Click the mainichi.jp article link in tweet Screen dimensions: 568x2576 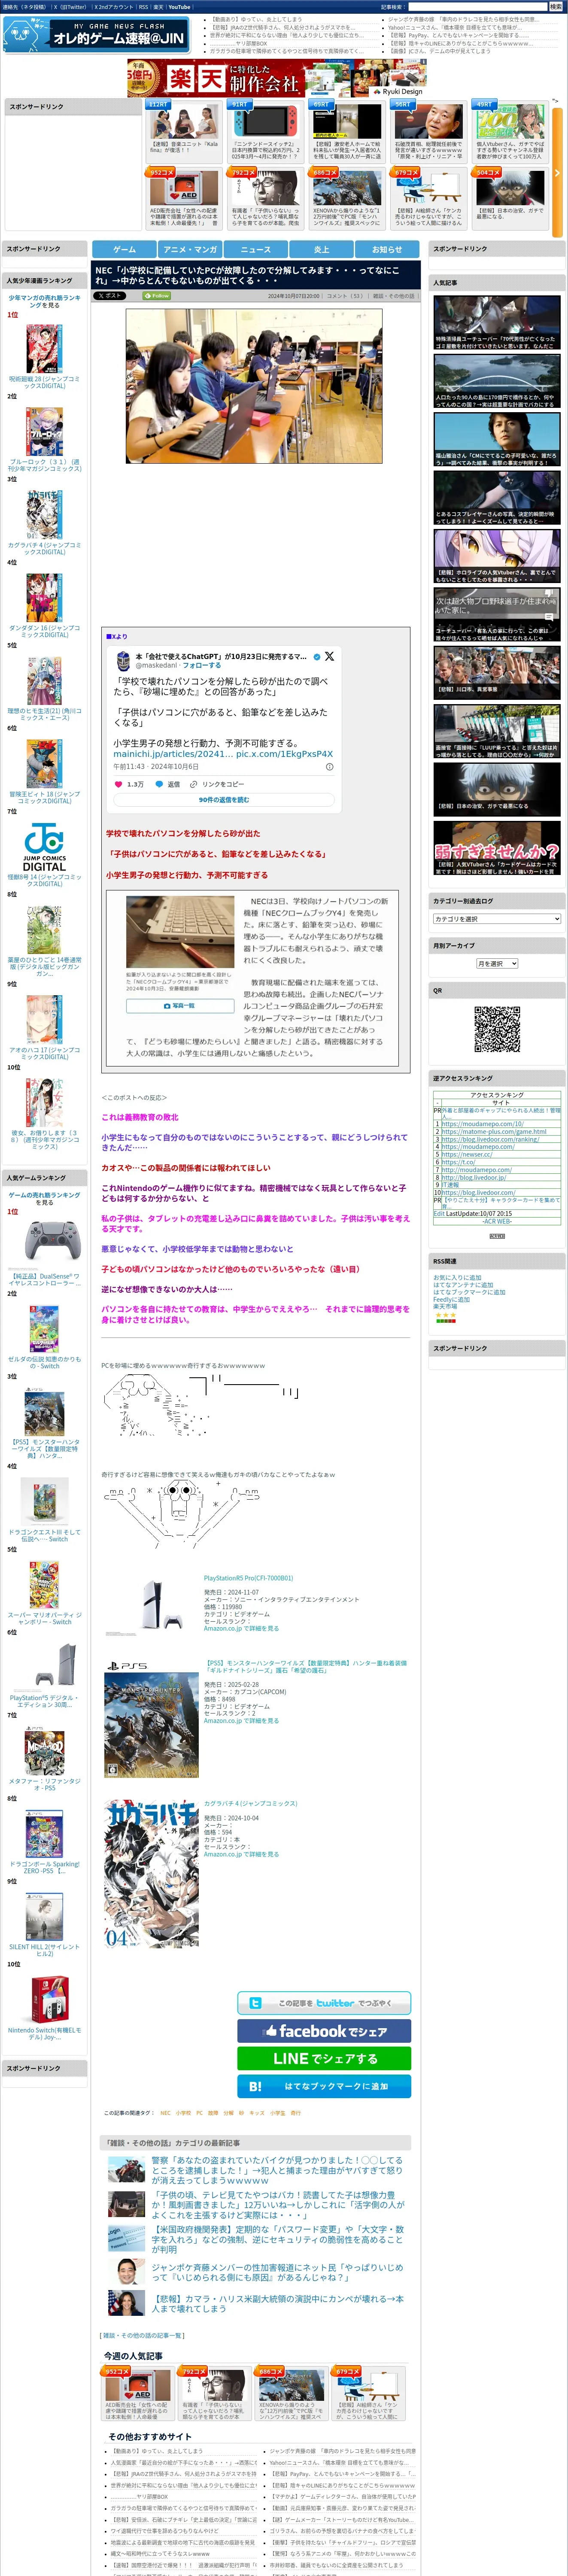coord(172,754)
